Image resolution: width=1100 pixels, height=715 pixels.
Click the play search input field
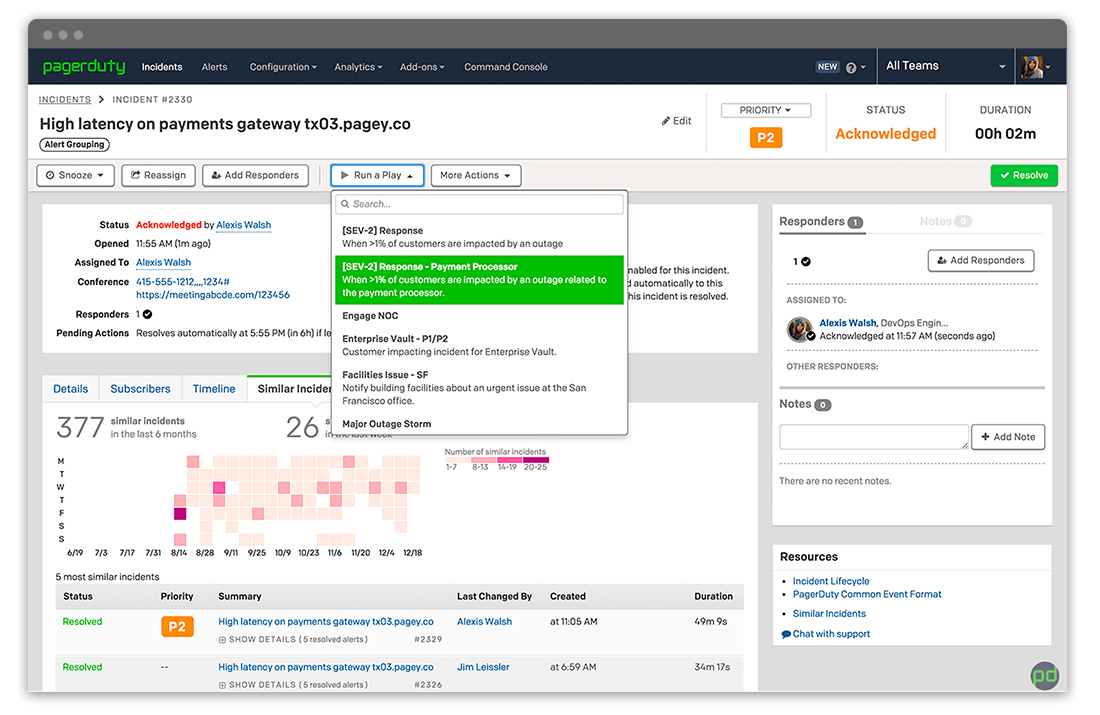(x=479, y=204)
